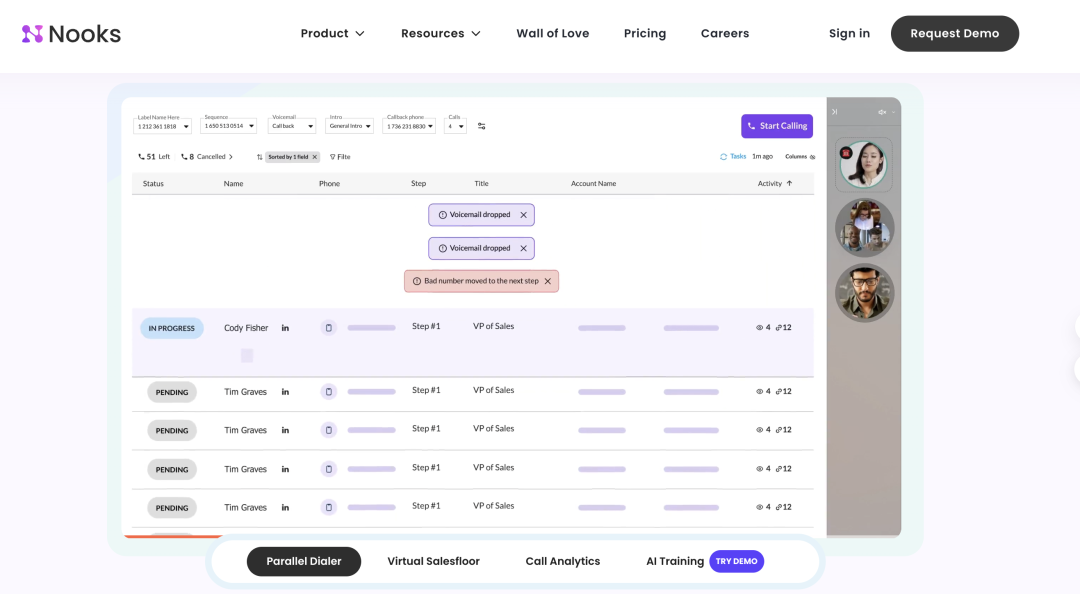
Task: Select the woman's video thumbnail
Action: coord(864,165)
